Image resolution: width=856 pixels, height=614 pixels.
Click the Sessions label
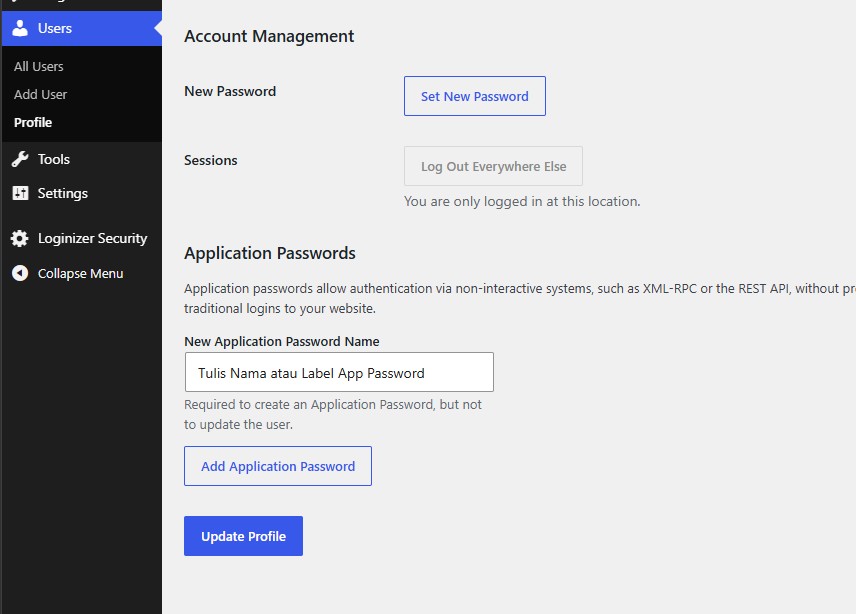211,160
